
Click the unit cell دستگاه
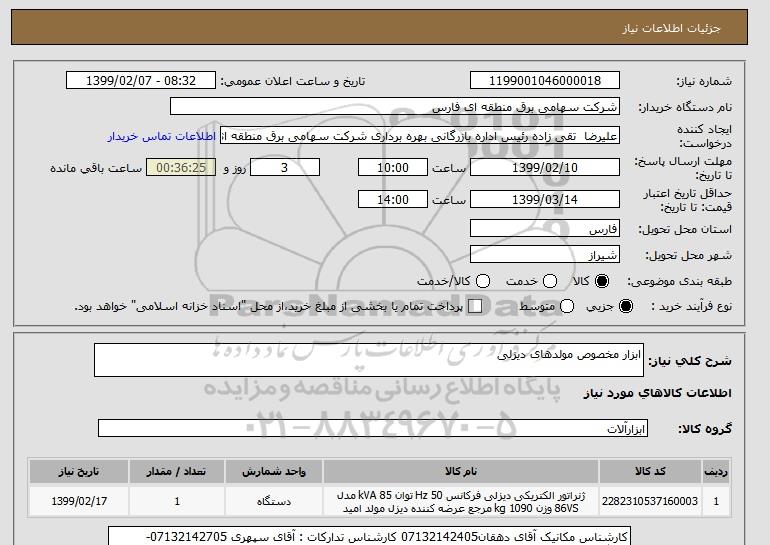click(x=274, y=501)
